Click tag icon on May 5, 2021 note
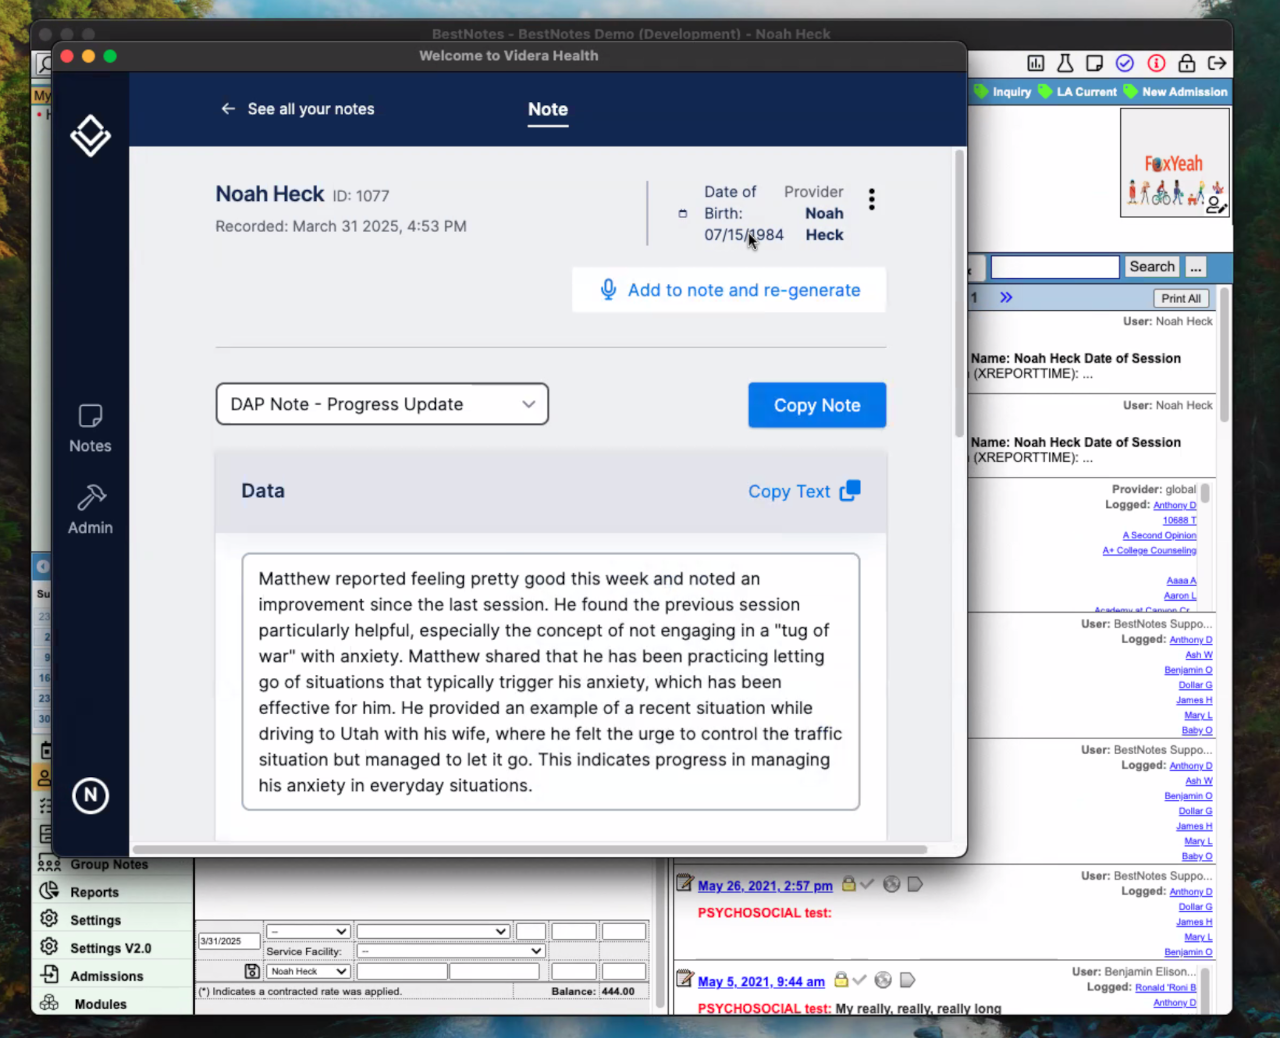This screenshot has width=1280, height=1038. pyautogui.click(x=907, y=980)
